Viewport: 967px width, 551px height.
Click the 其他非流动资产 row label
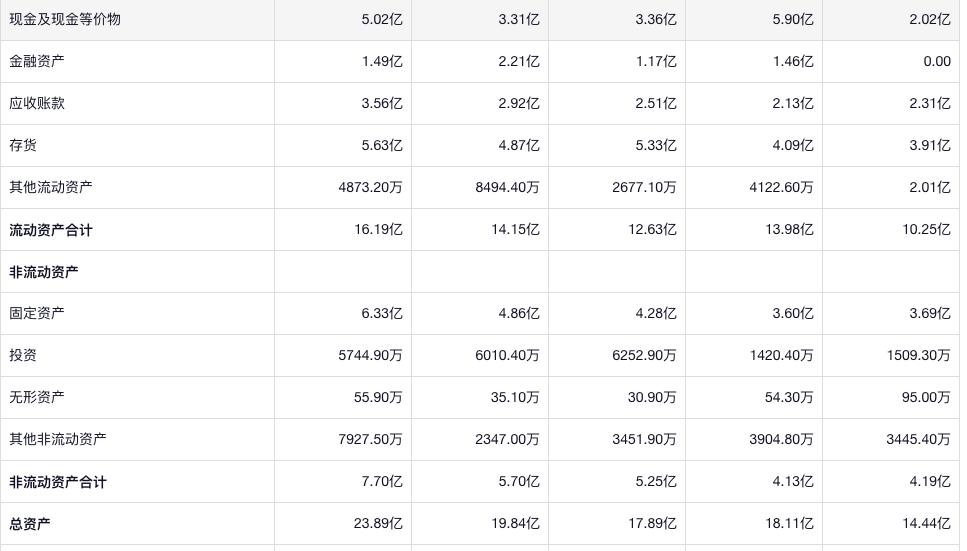pyautogui.click(x=58, y=439)
